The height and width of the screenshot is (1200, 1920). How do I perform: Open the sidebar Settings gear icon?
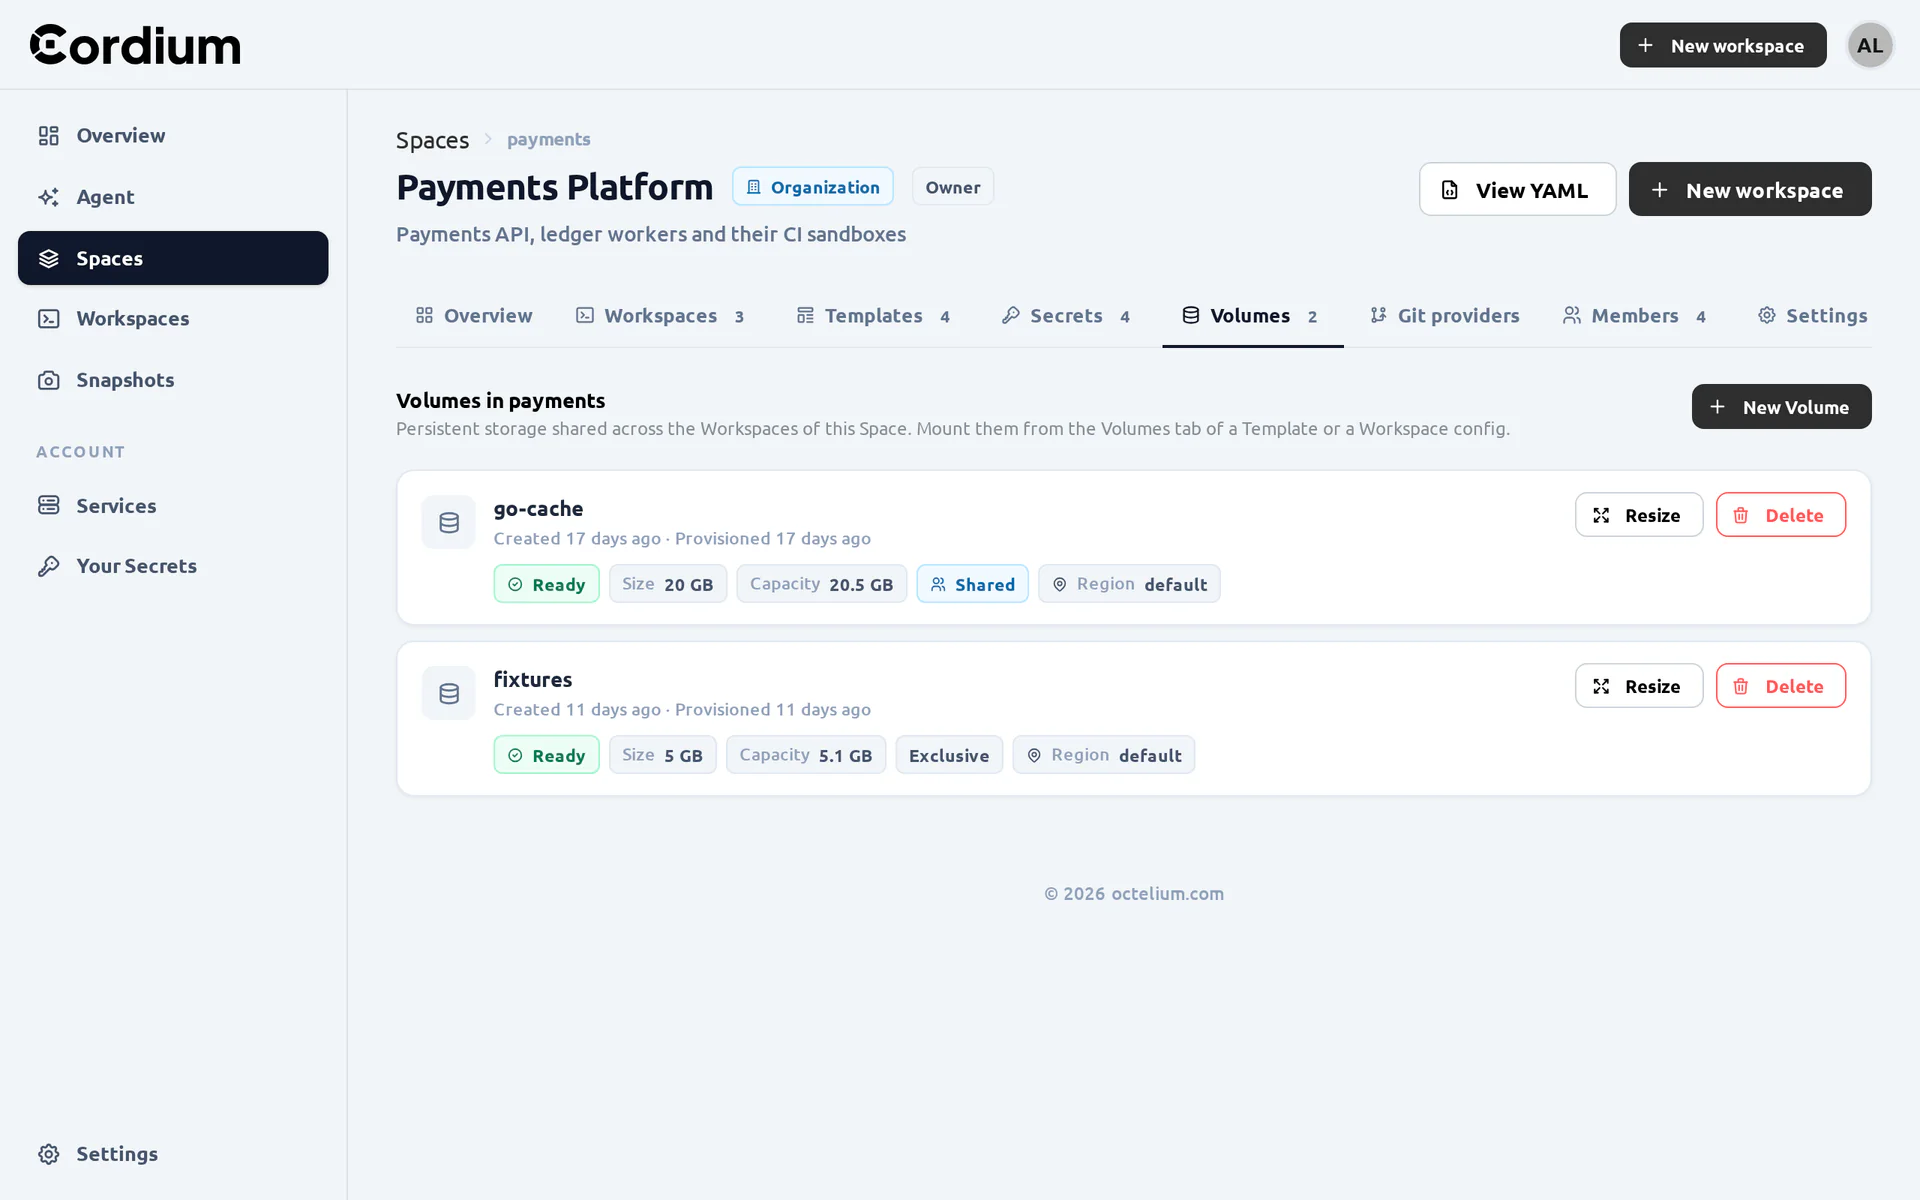point(48,1154)
